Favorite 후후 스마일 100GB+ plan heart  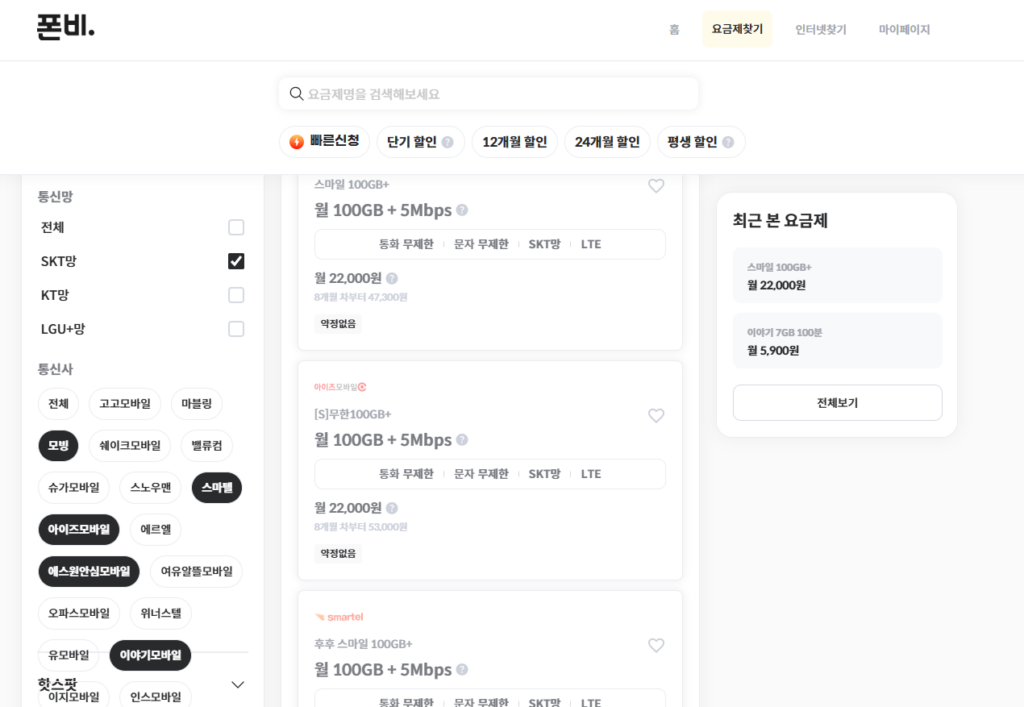click(x=656, y=646)
